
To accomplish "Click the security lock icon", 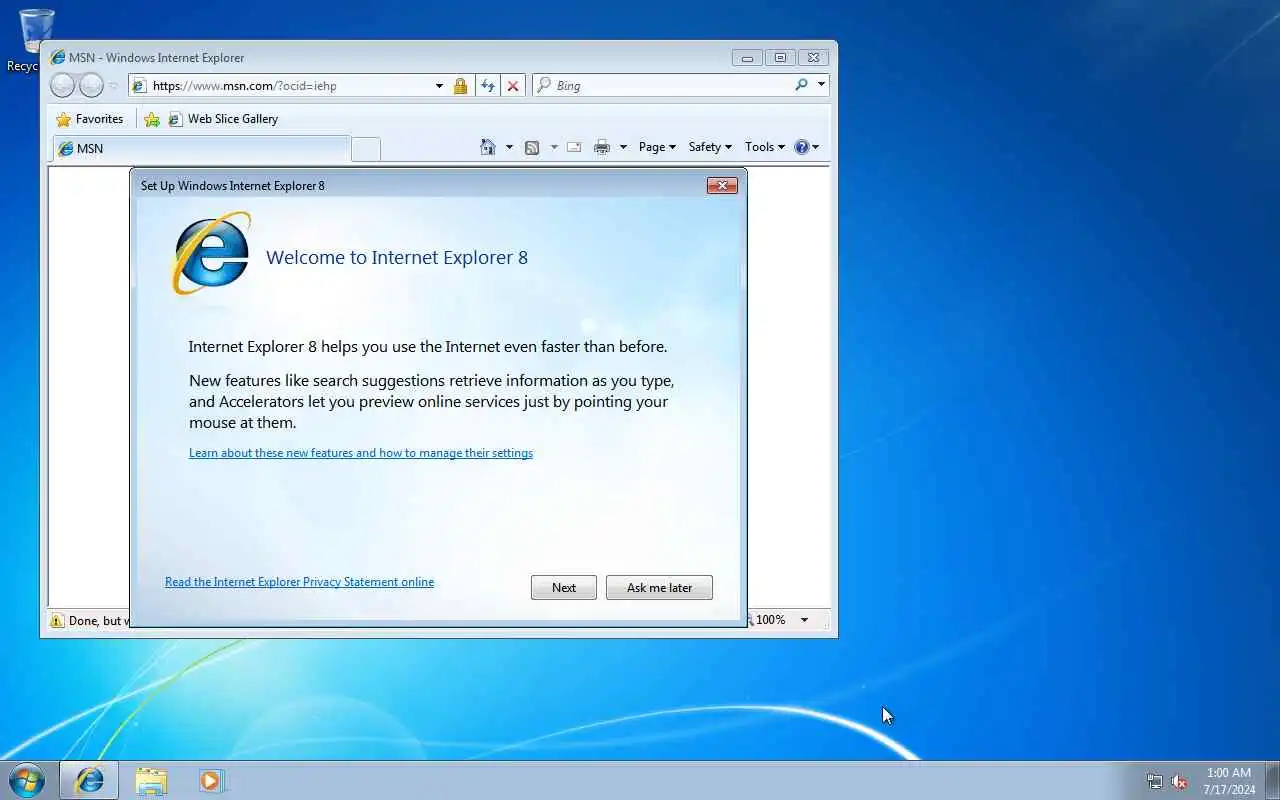I will pyautogui.click(x=460, y=86).
